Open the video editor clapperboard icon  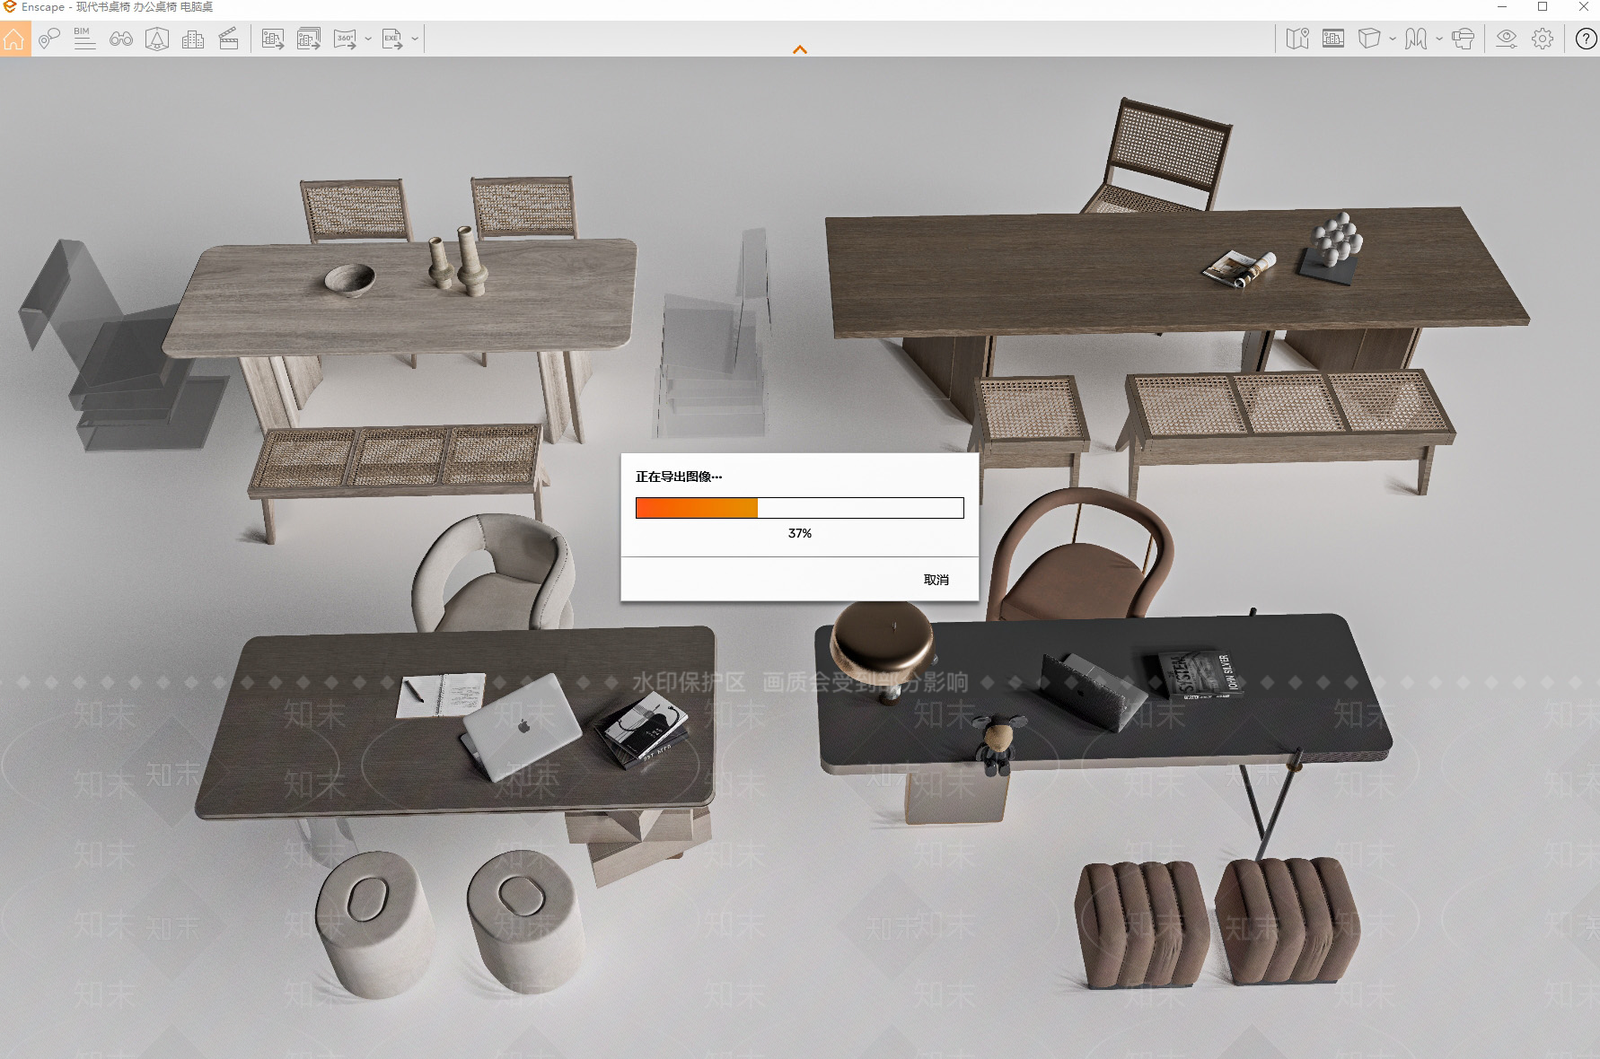[x=229, y=39]
